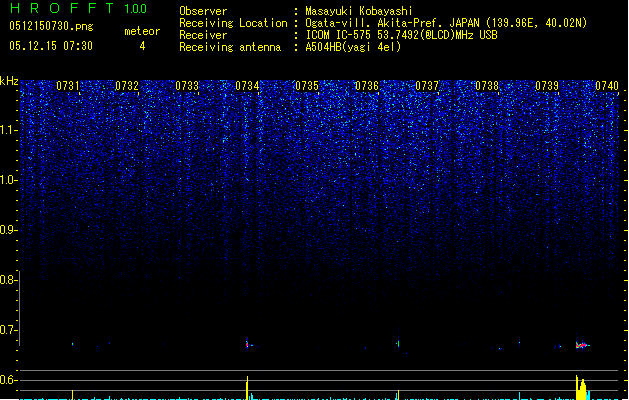Click the kHz axis unit label
Viewport: 629px width, 400px height.
tap(9, 81)
